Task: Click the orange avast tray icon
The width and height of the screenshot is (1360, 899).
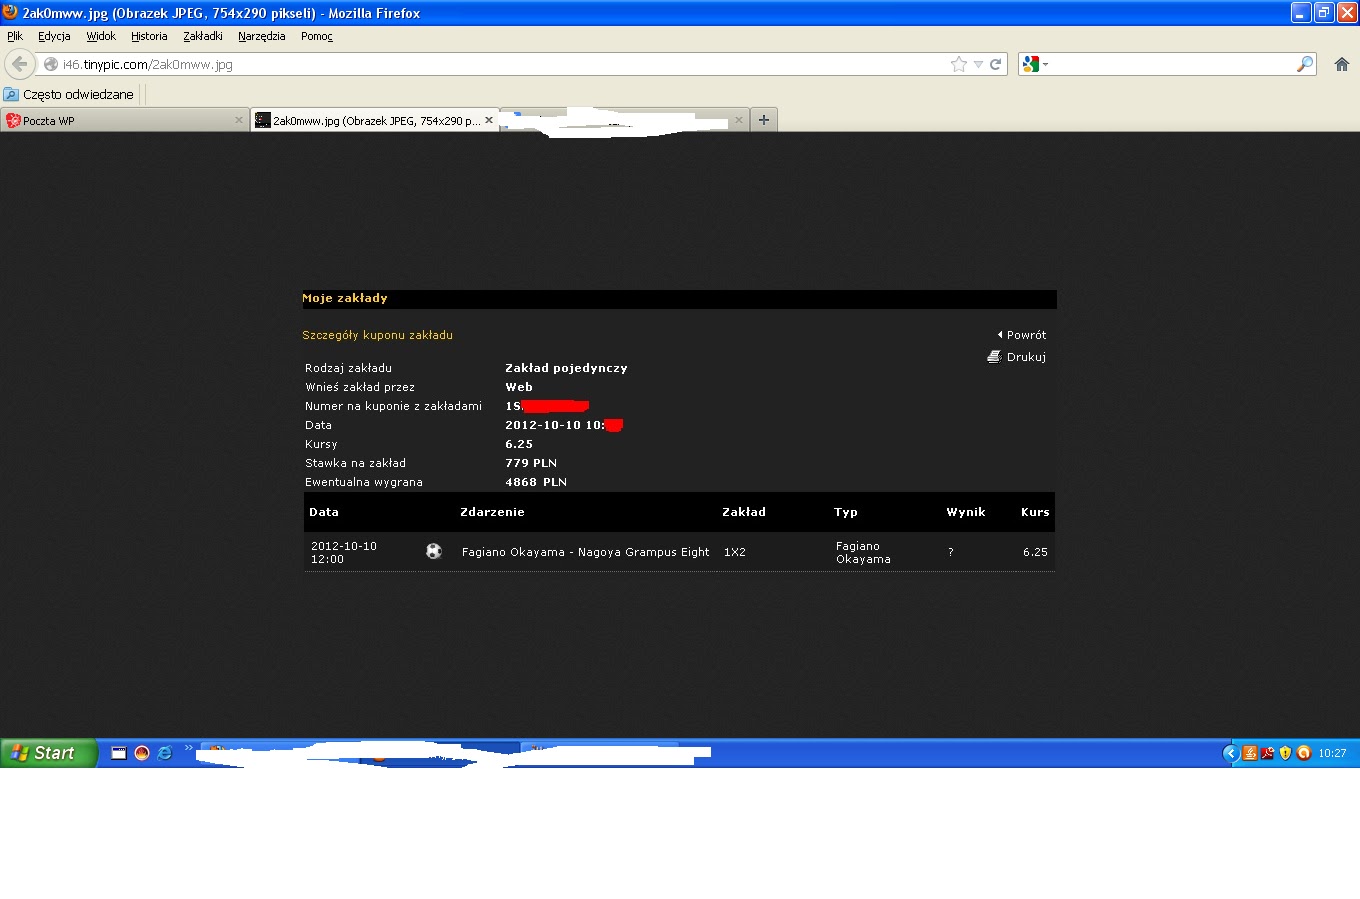Action: coord(1304,753)
